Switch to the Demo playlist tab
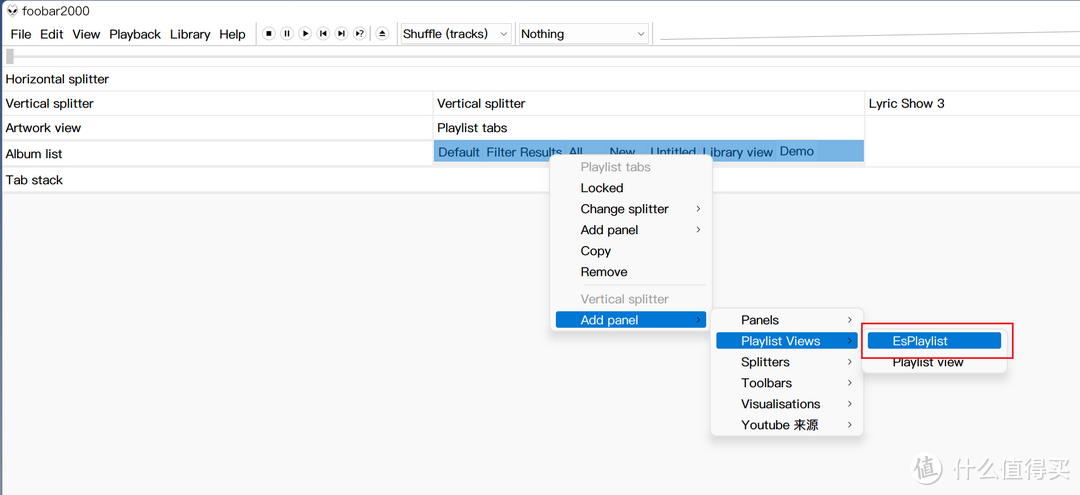This screenshot has height=495, width=1080. [797, 151]
